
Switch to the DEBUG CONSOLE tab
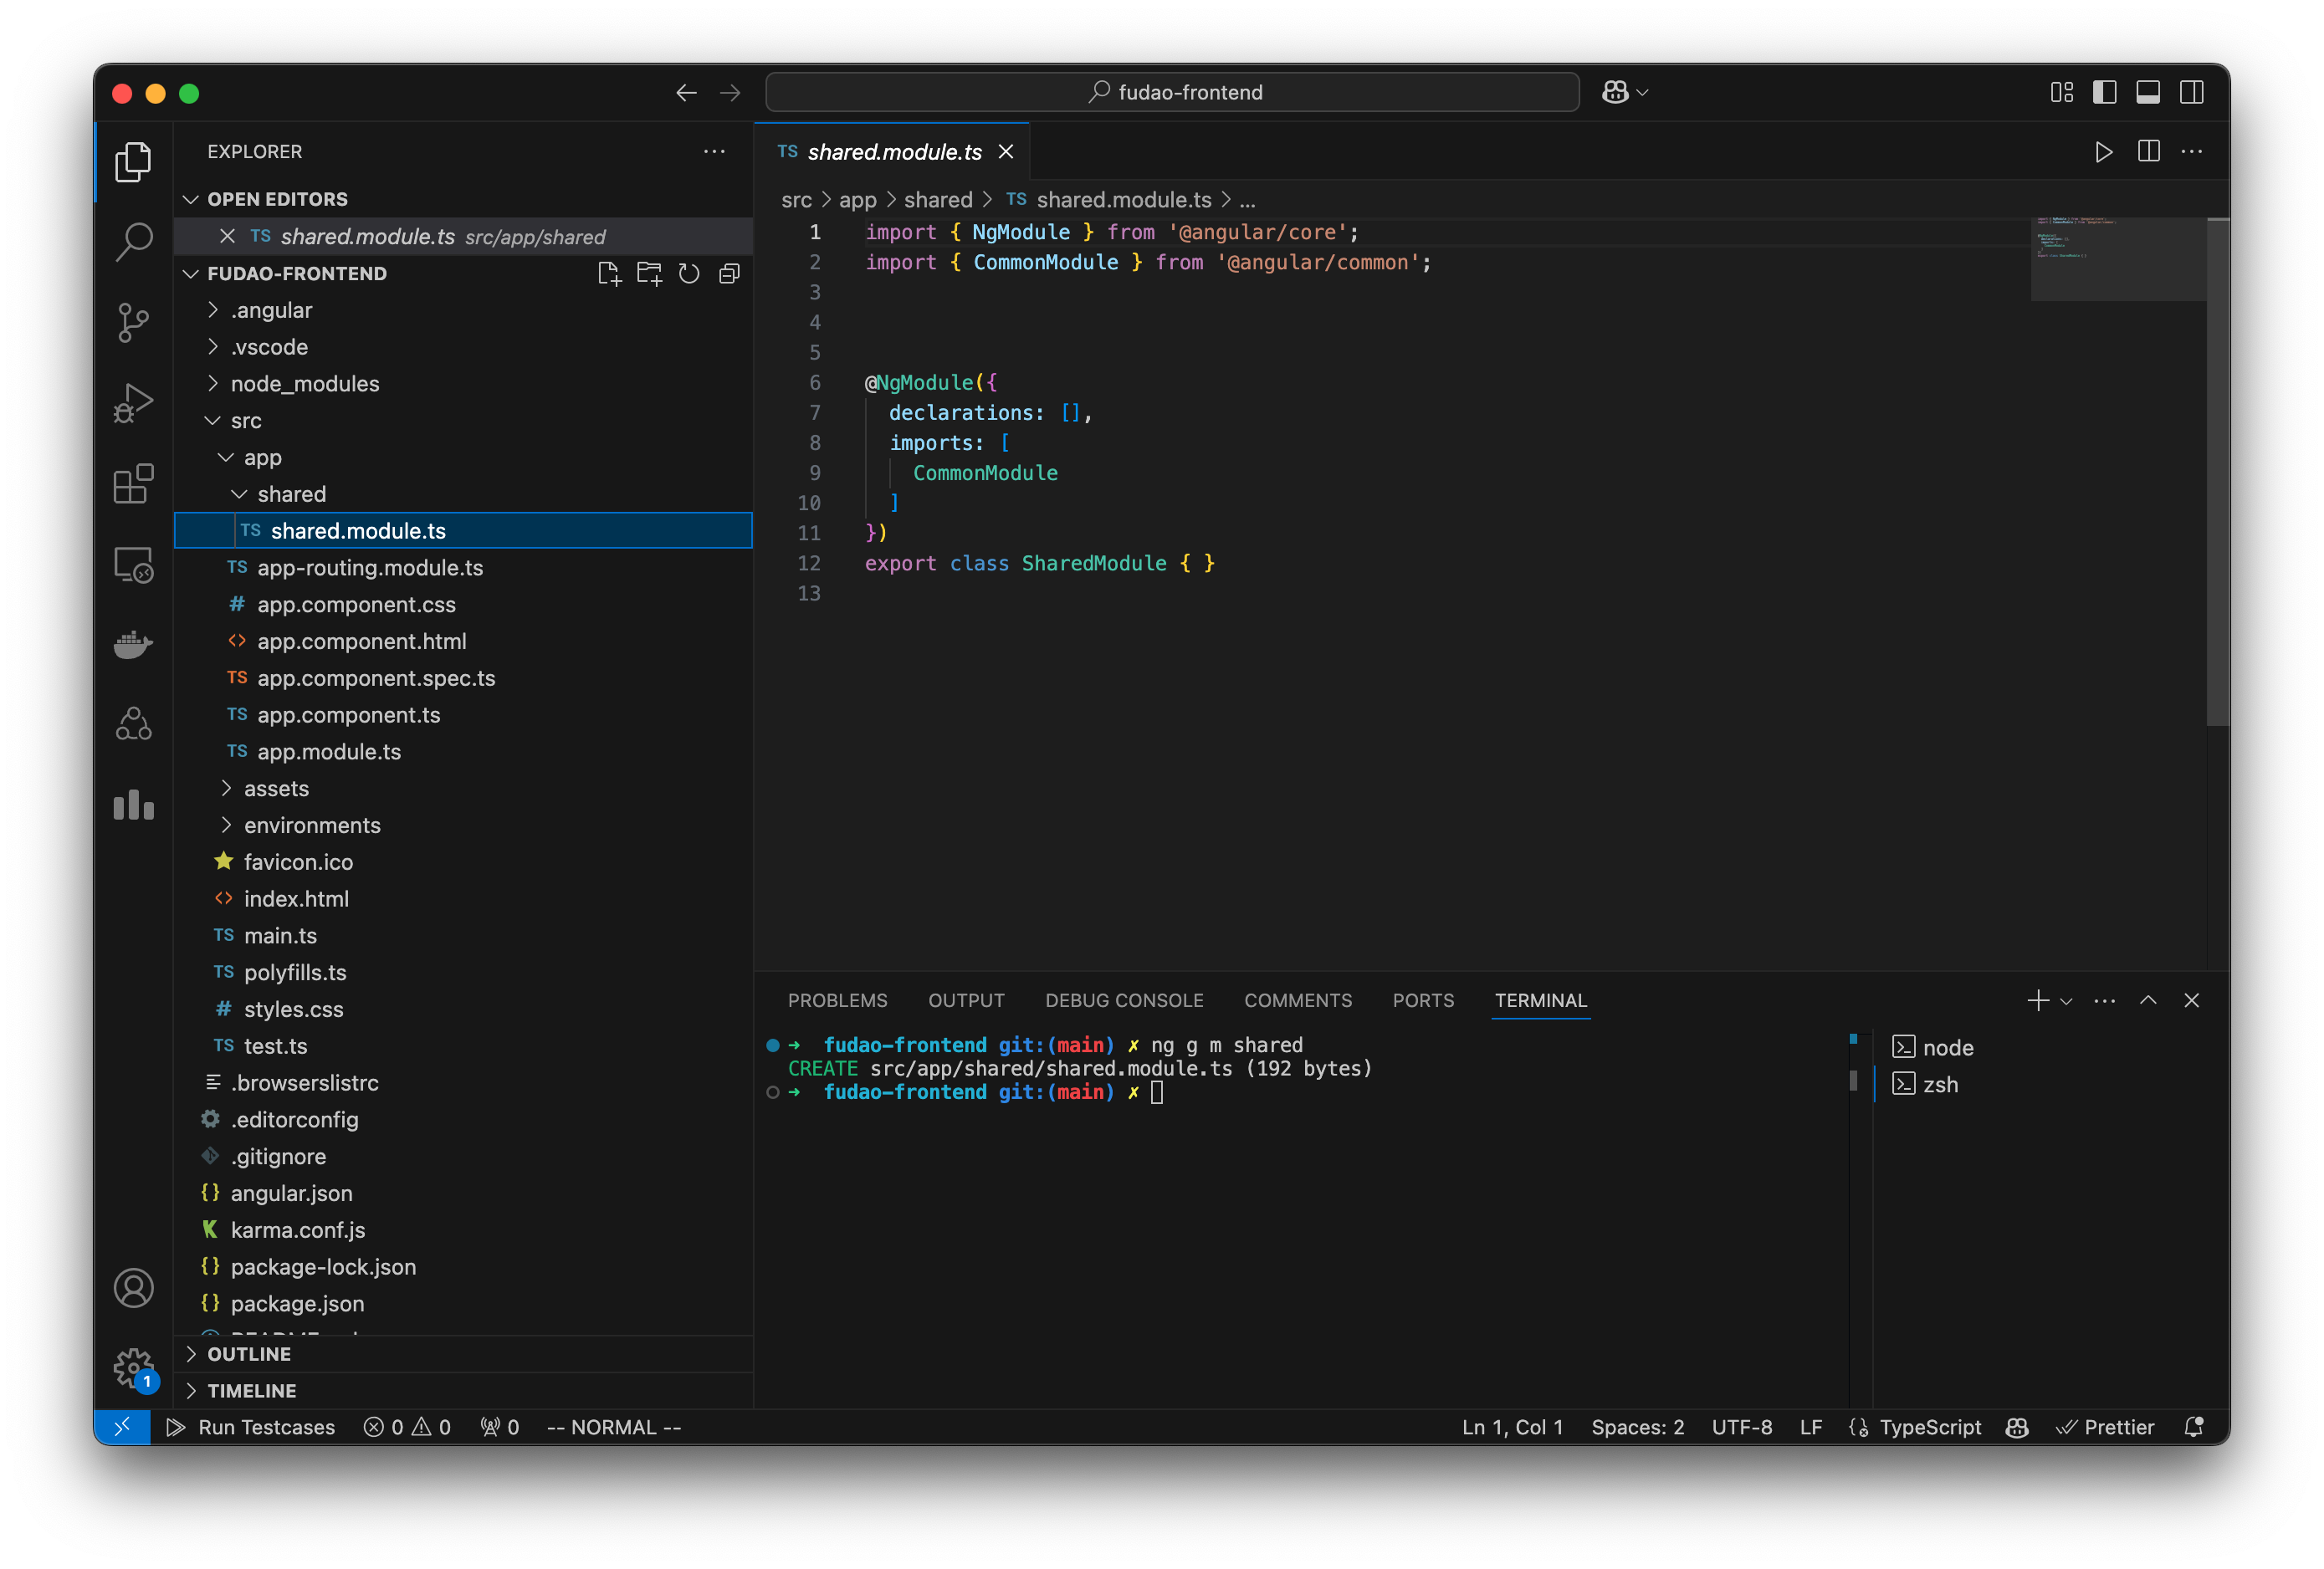tap(1124, 1000)
